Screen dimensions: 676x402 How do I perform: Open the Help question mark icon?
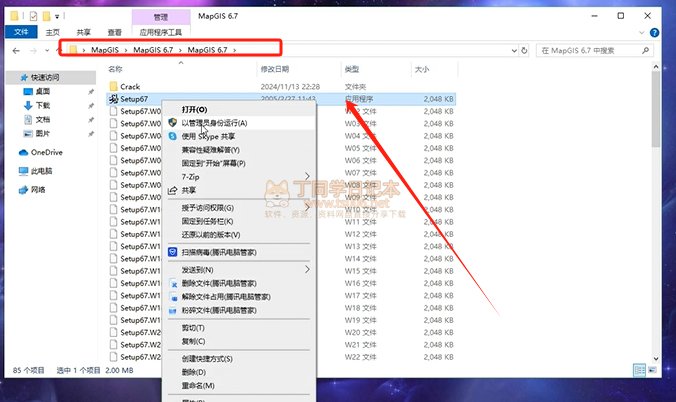click(654, 33)
